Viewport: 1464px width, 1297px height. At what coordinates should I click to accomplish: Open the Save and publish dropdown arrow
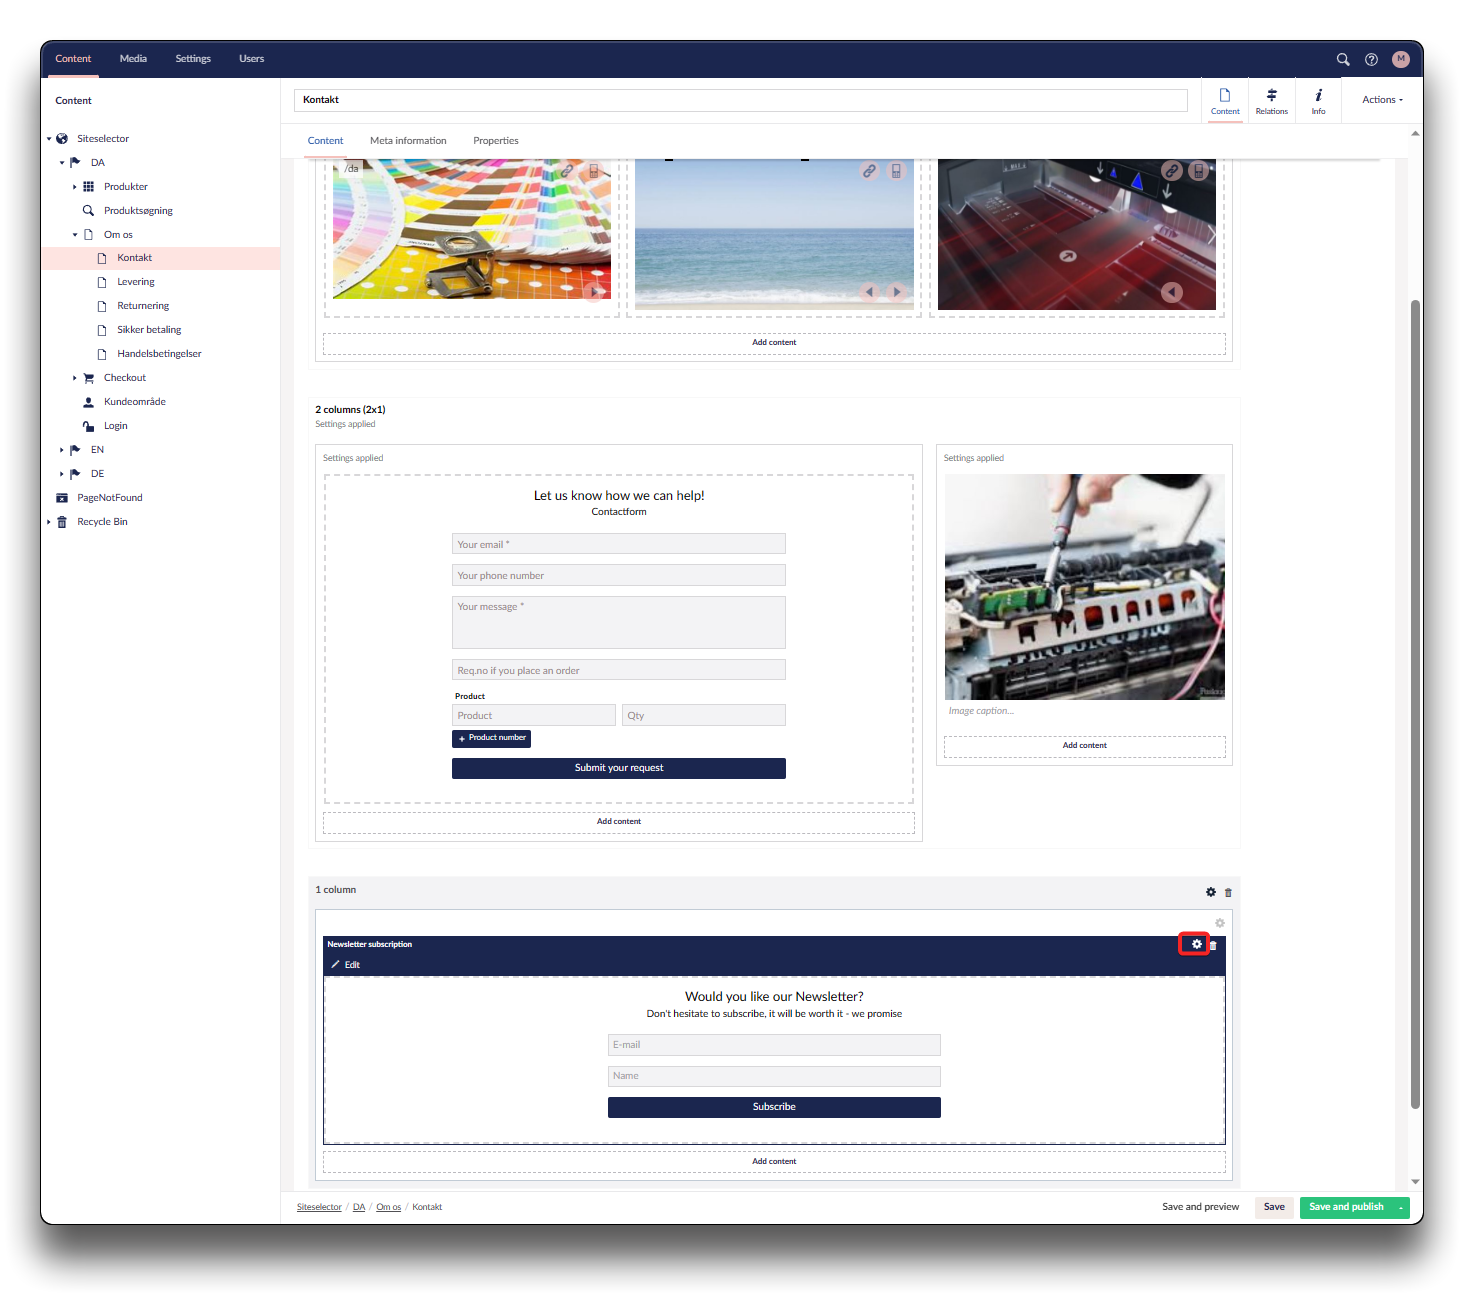point(1400,1207)
